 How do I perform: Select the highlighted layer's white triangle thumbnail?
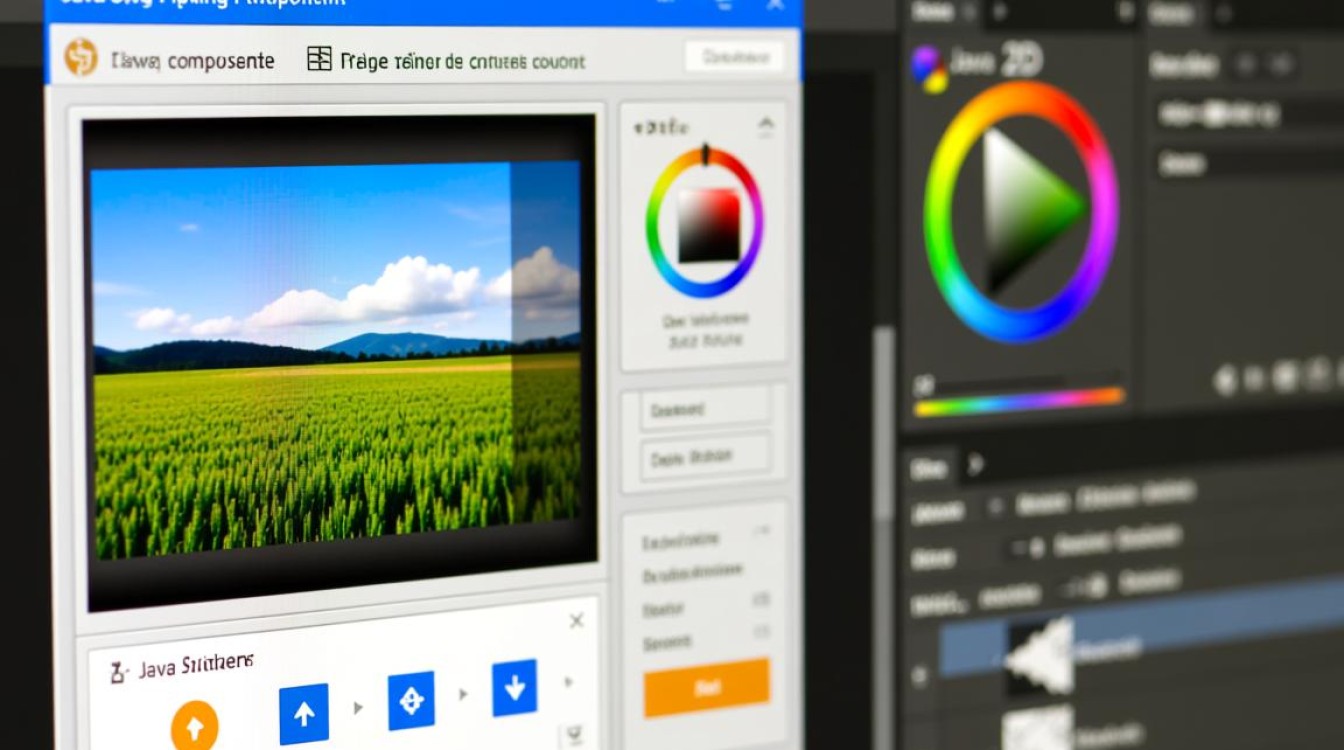[x=1039, y=656]
